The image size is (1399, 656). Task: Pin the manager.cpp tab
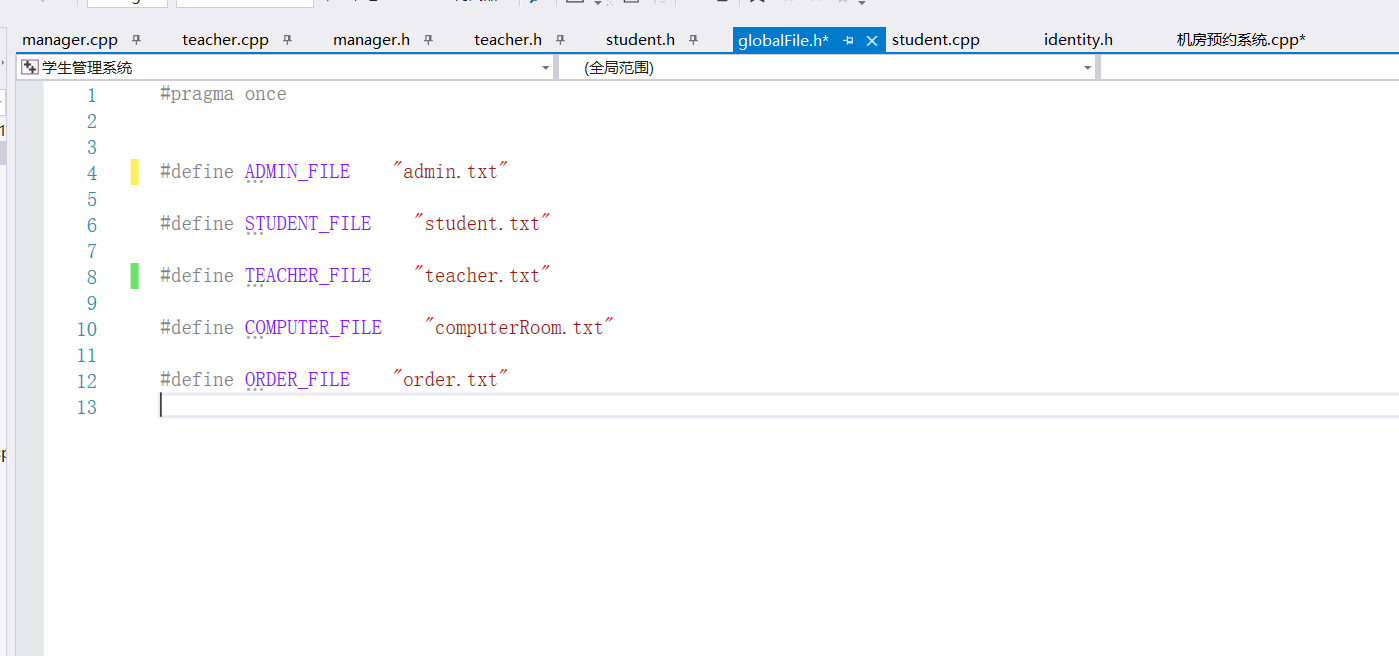(136, 40)
